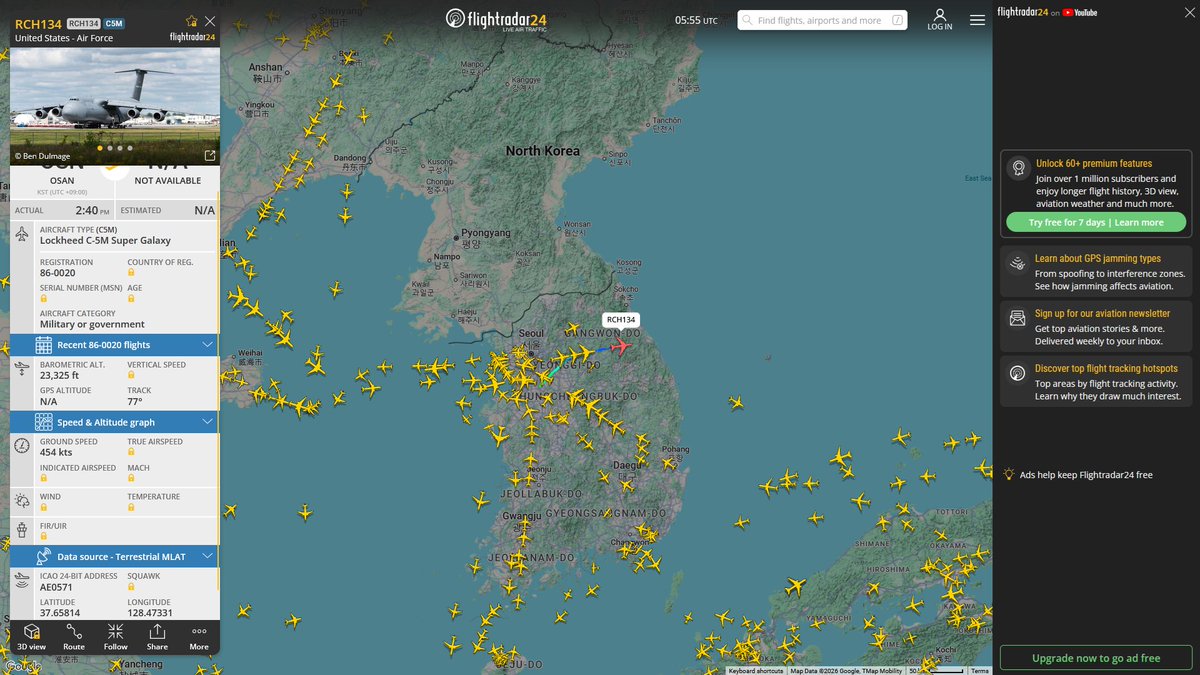Click the transponder signal airplane icon
1200x675 pixels.
coord(22,579)
